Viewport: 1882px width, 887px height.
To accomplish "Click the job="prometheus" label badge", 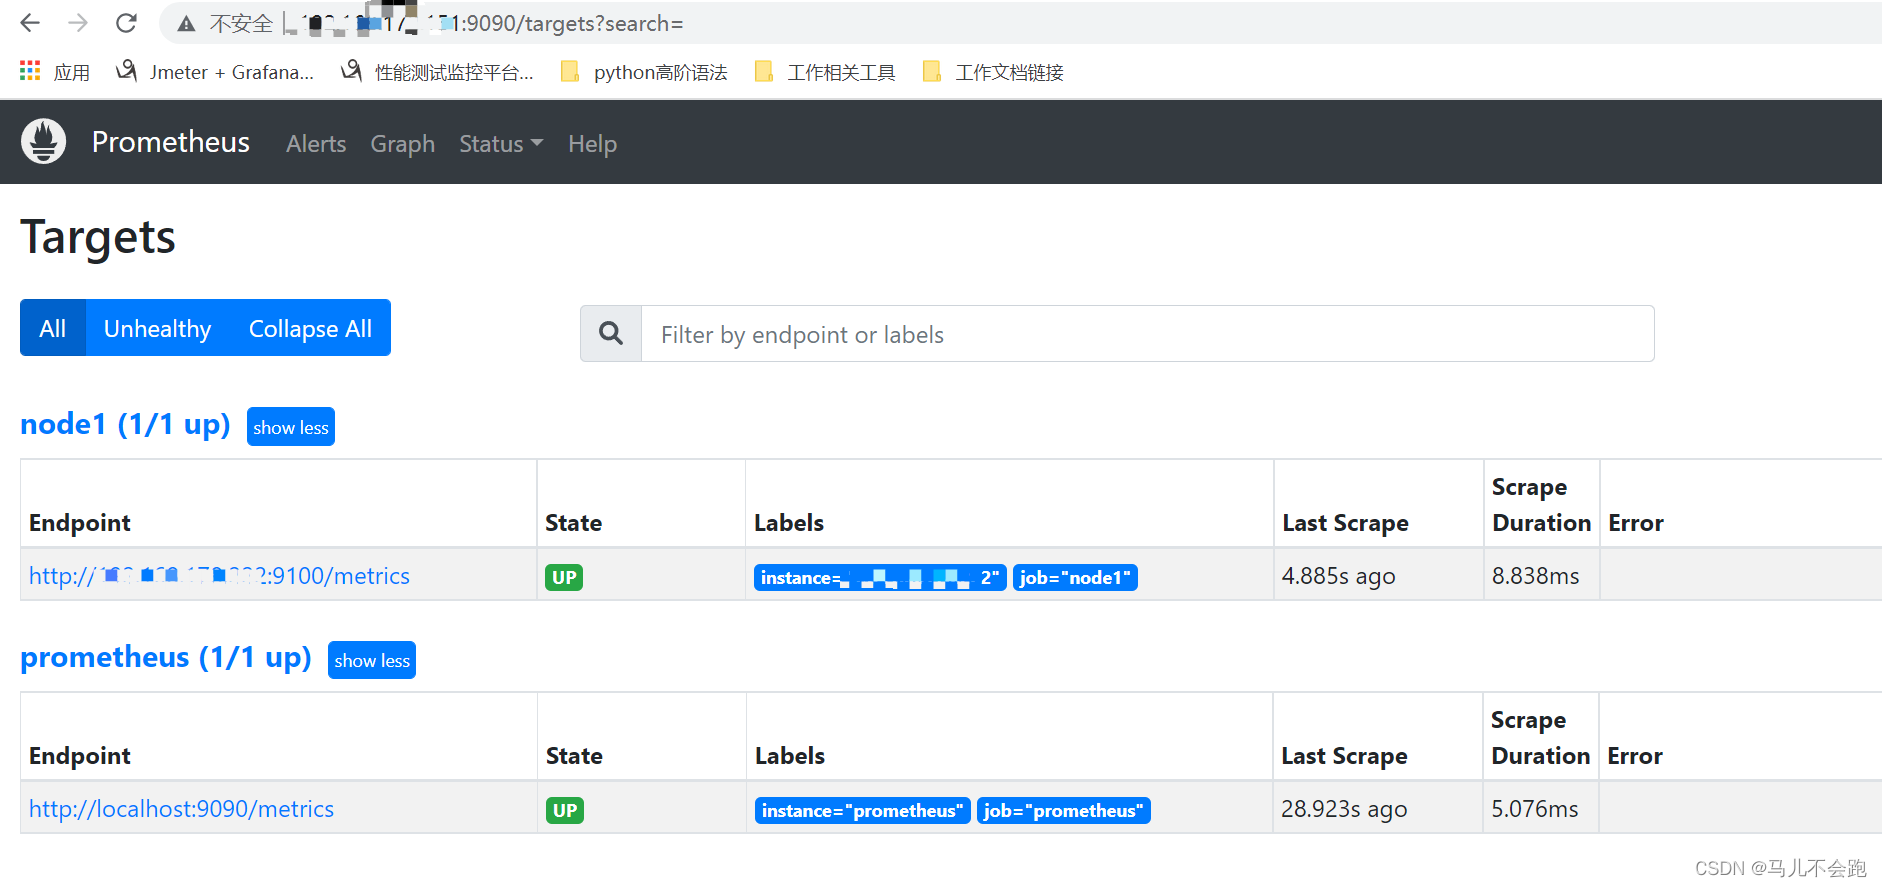I will [1064, 811].
